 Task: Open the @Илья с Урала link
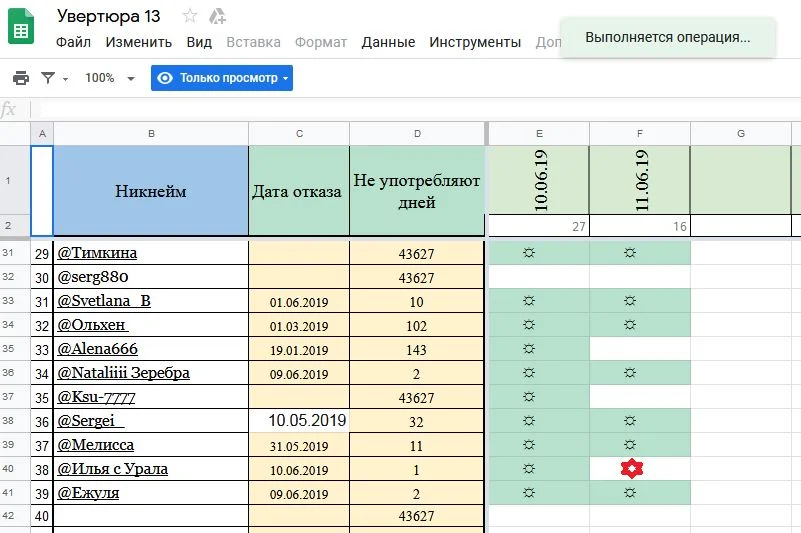(112, 469)
